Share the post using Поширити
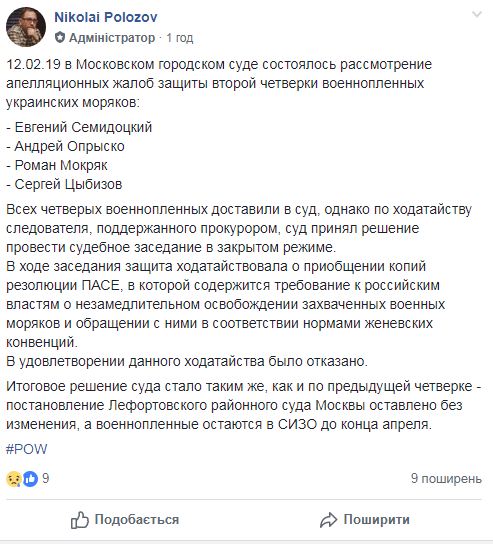This screenshot has height=544, width=493. [x=365, y=520]
